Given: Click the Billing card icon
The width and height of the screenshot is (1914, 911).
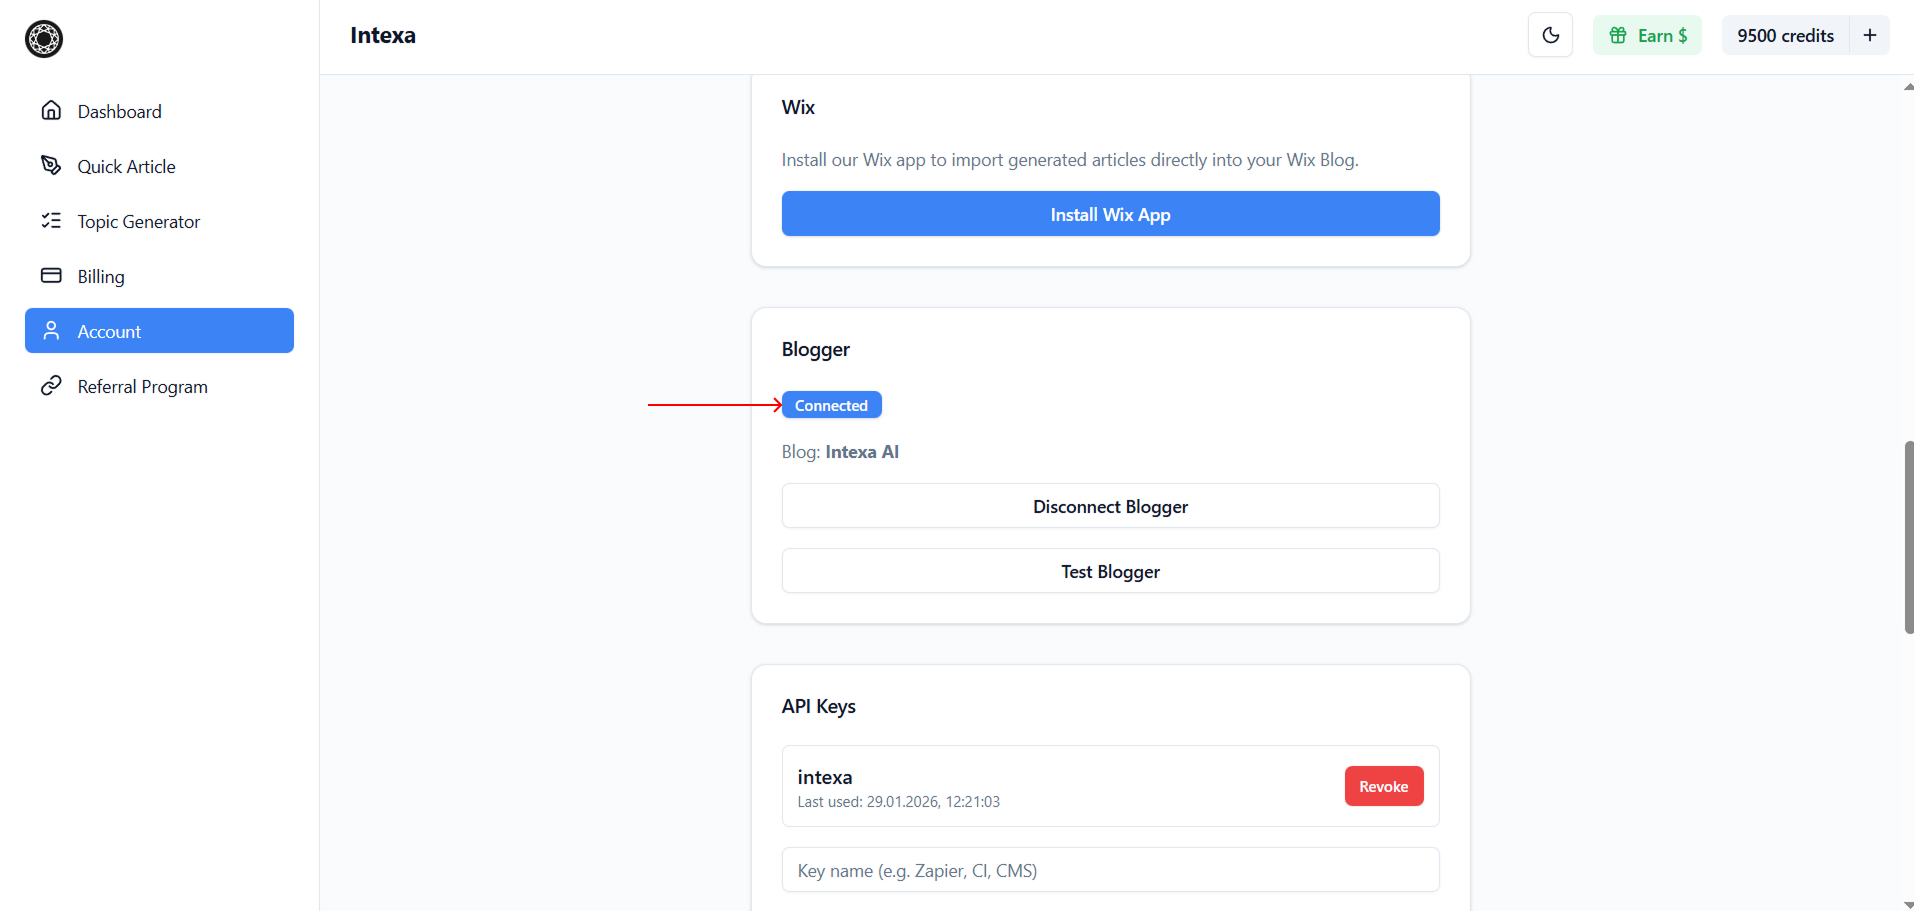Looking at the screenshot, I should click(x=51, y=276).
